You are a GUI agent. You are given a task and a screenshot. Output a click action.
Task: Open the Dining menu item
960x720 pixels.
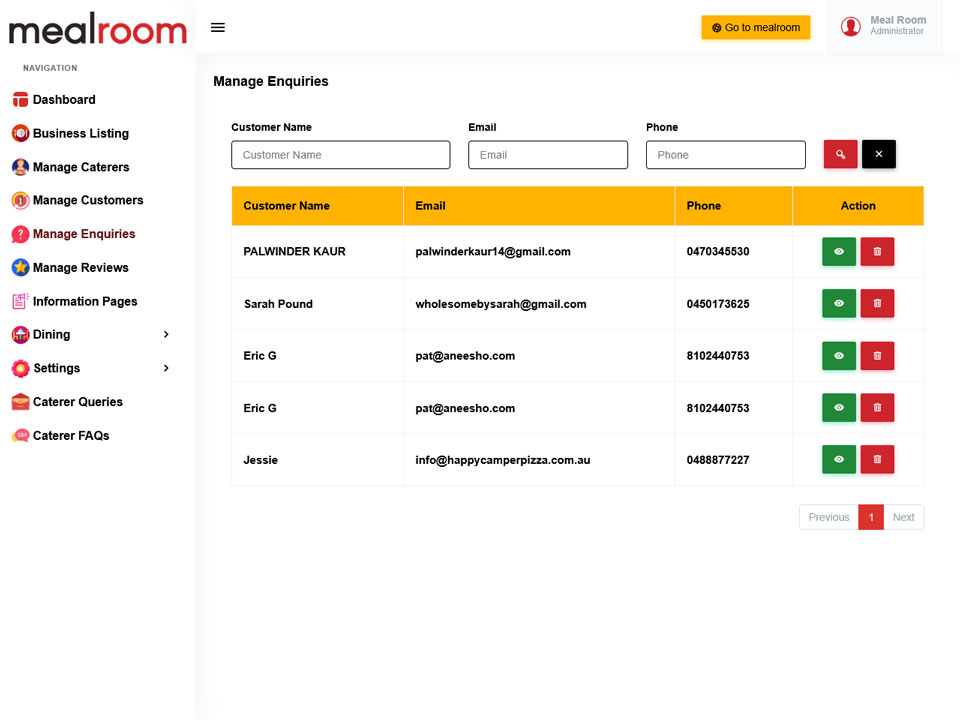click(x=51, y=334)
